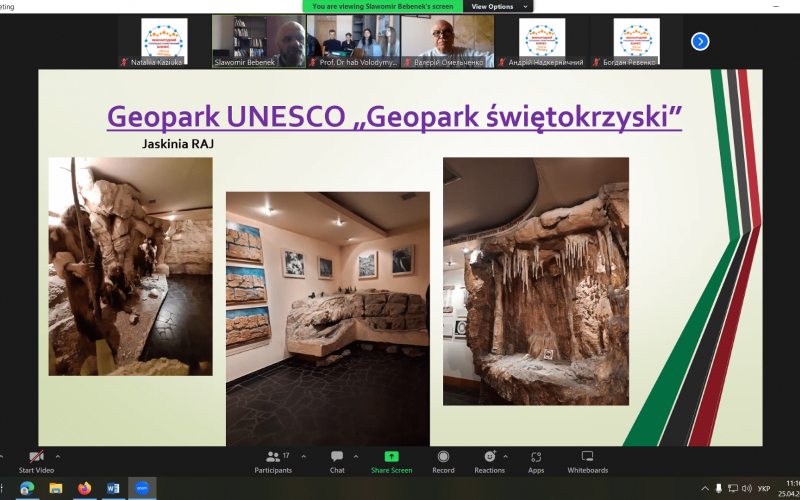Expand the arrow next to Participants
The width and height of the screenshot is (800, 500).
(x=304, y=457)
